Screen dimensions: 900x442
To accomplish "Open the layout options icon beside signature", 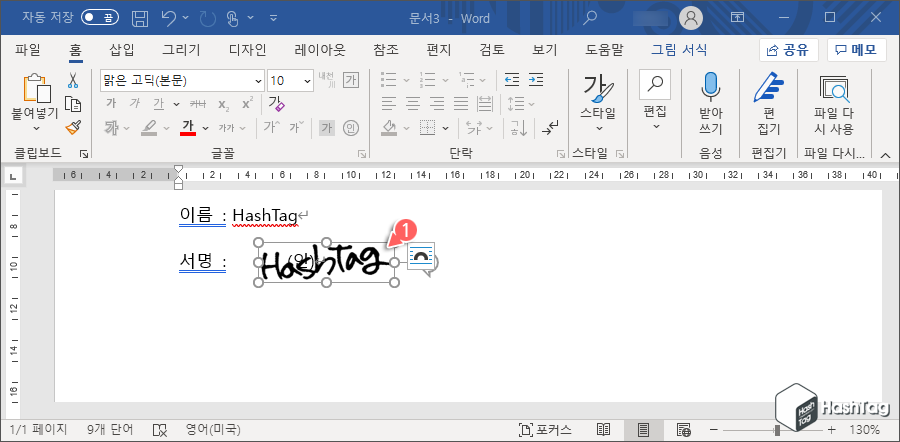I will (421, 257).
